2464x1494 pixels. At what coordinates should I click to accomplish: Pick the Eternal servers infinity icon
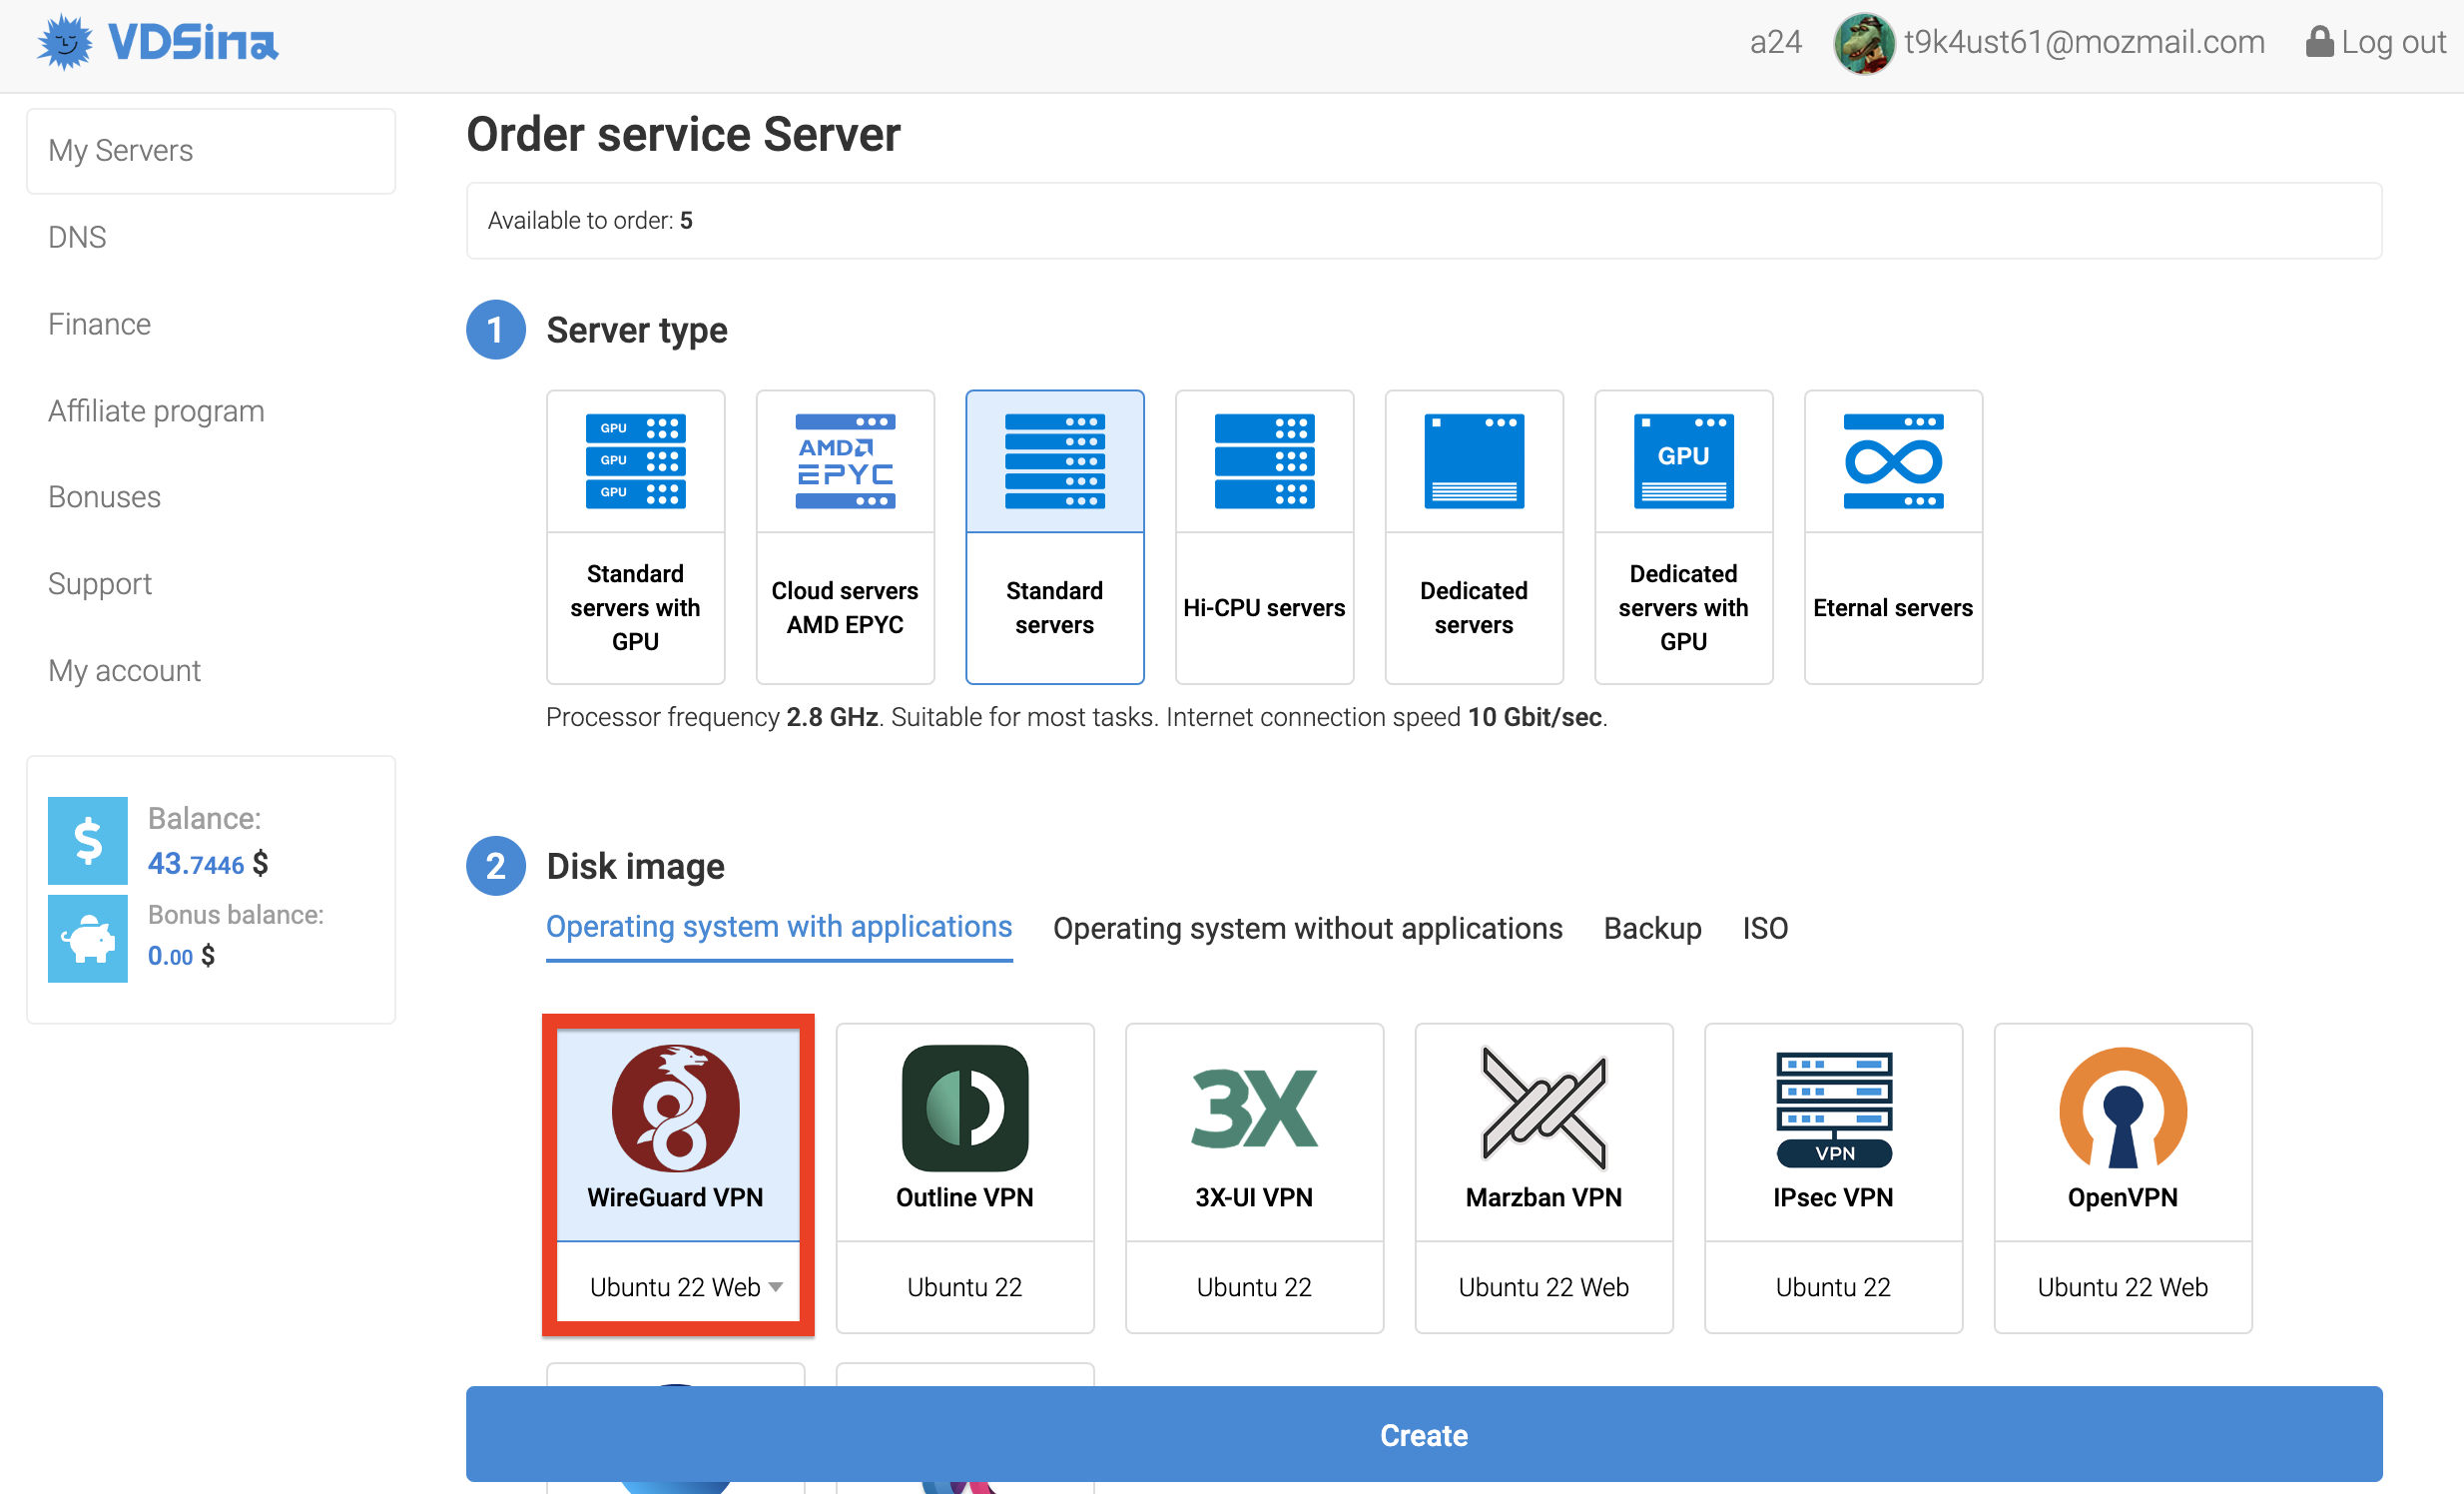click(1893, 461)
